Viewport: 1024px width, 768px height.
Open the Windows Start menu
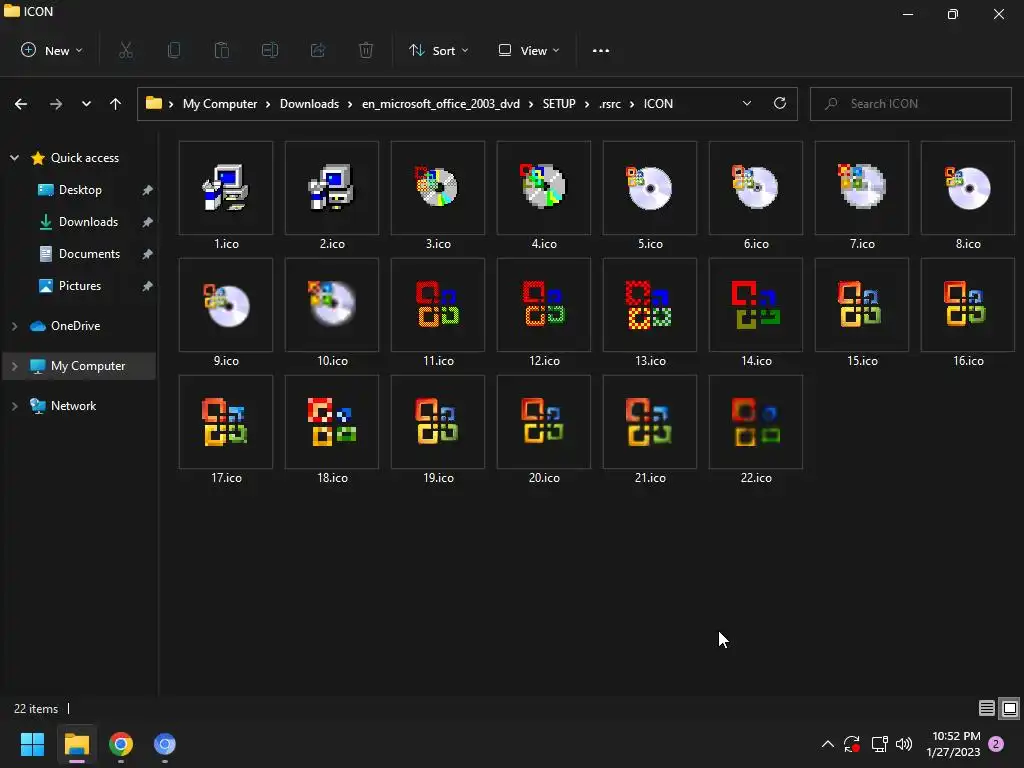point(32,744)
